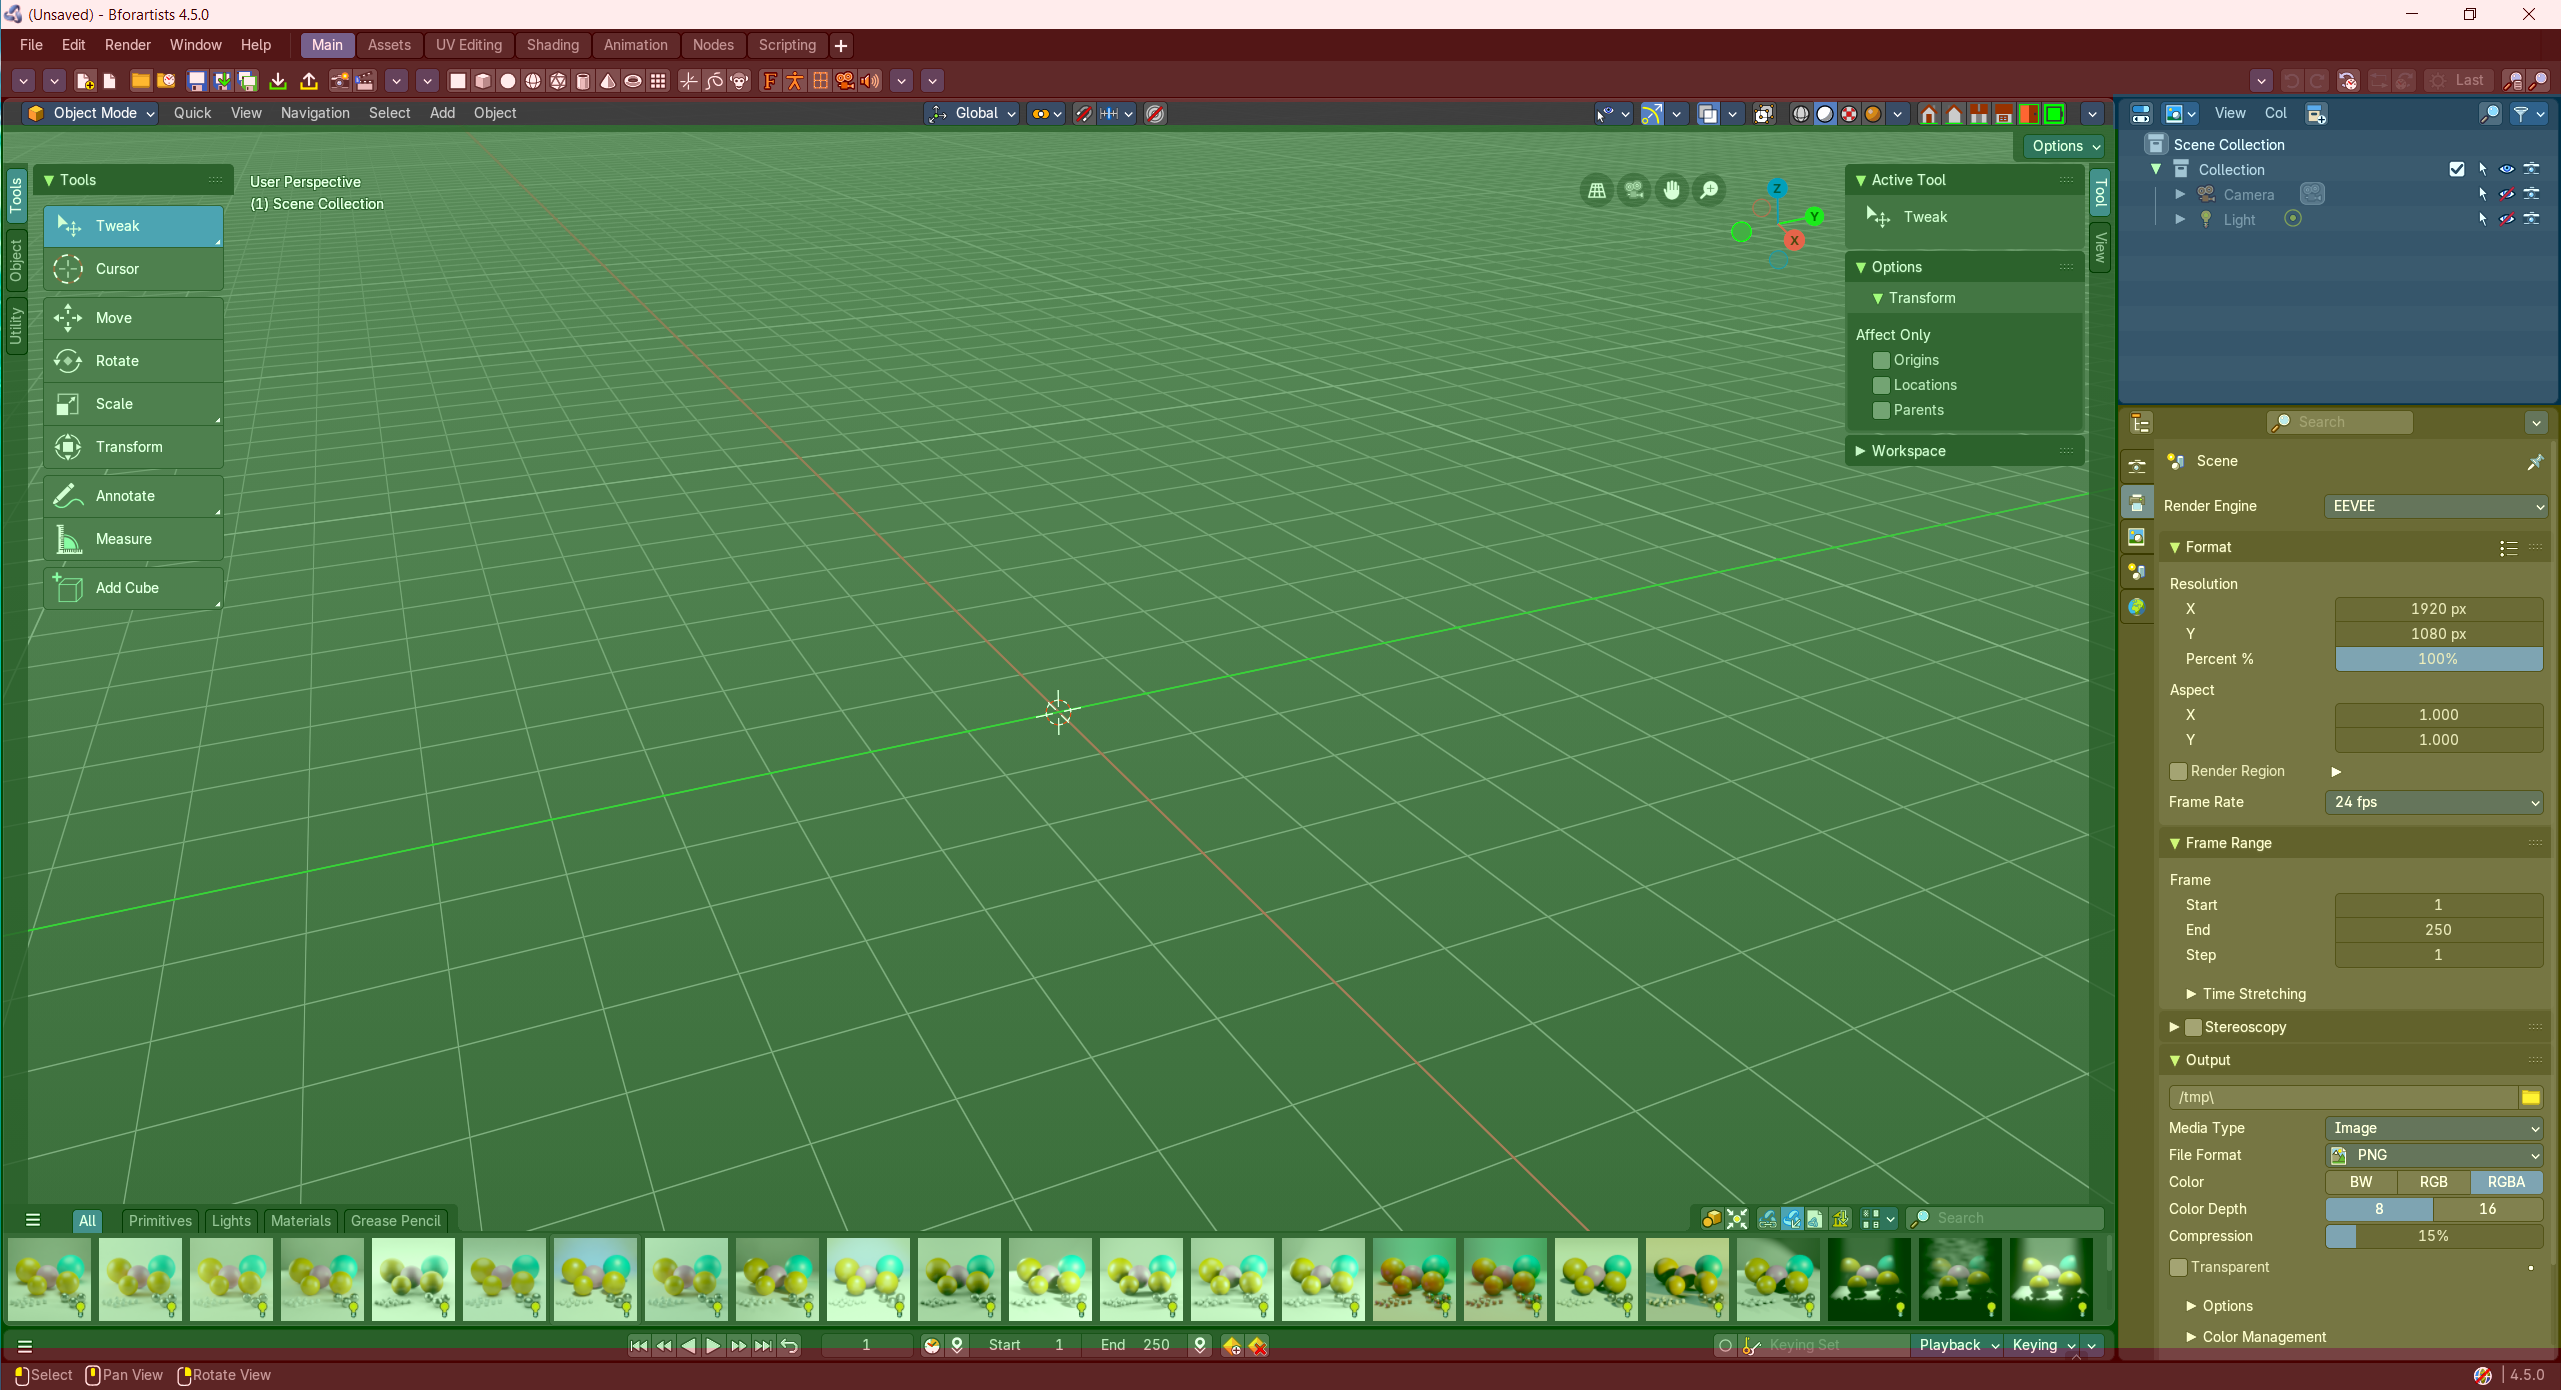Toggle the Stereoscopy checkbox

coord(2193,1027)
